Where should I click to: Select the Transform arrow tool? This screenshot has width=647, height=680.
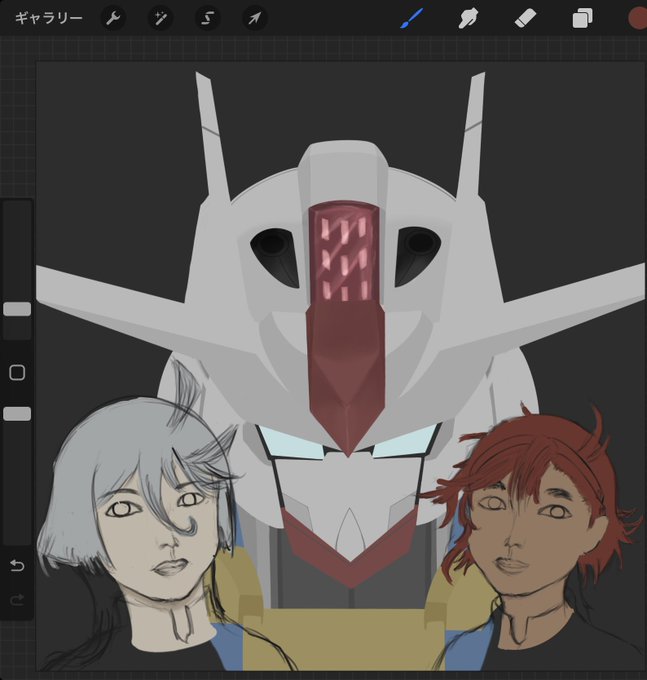tap(255, 18)
